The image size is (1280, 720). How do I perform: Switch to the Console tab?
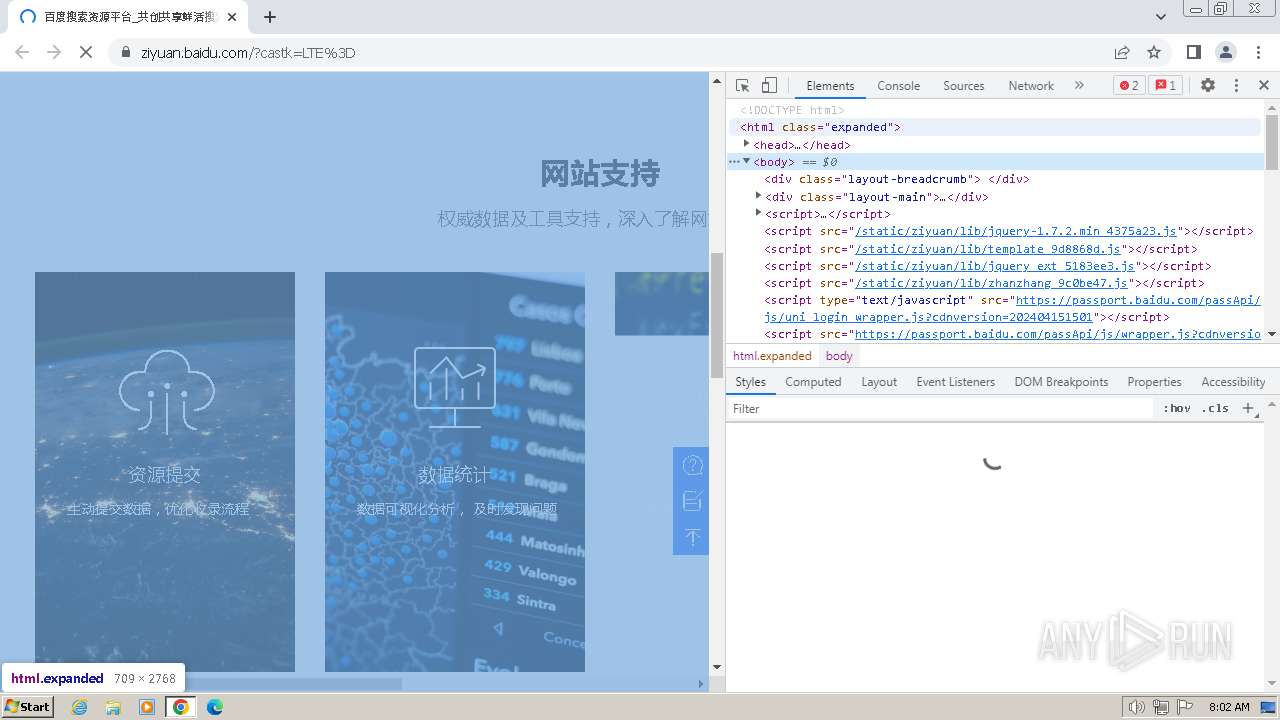tap(898, 86)
